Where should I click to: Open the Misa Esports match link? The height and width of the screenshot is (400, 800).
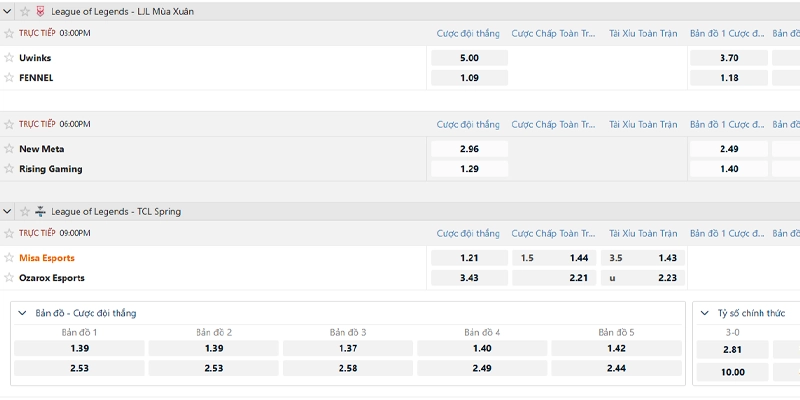coord(47,258)
